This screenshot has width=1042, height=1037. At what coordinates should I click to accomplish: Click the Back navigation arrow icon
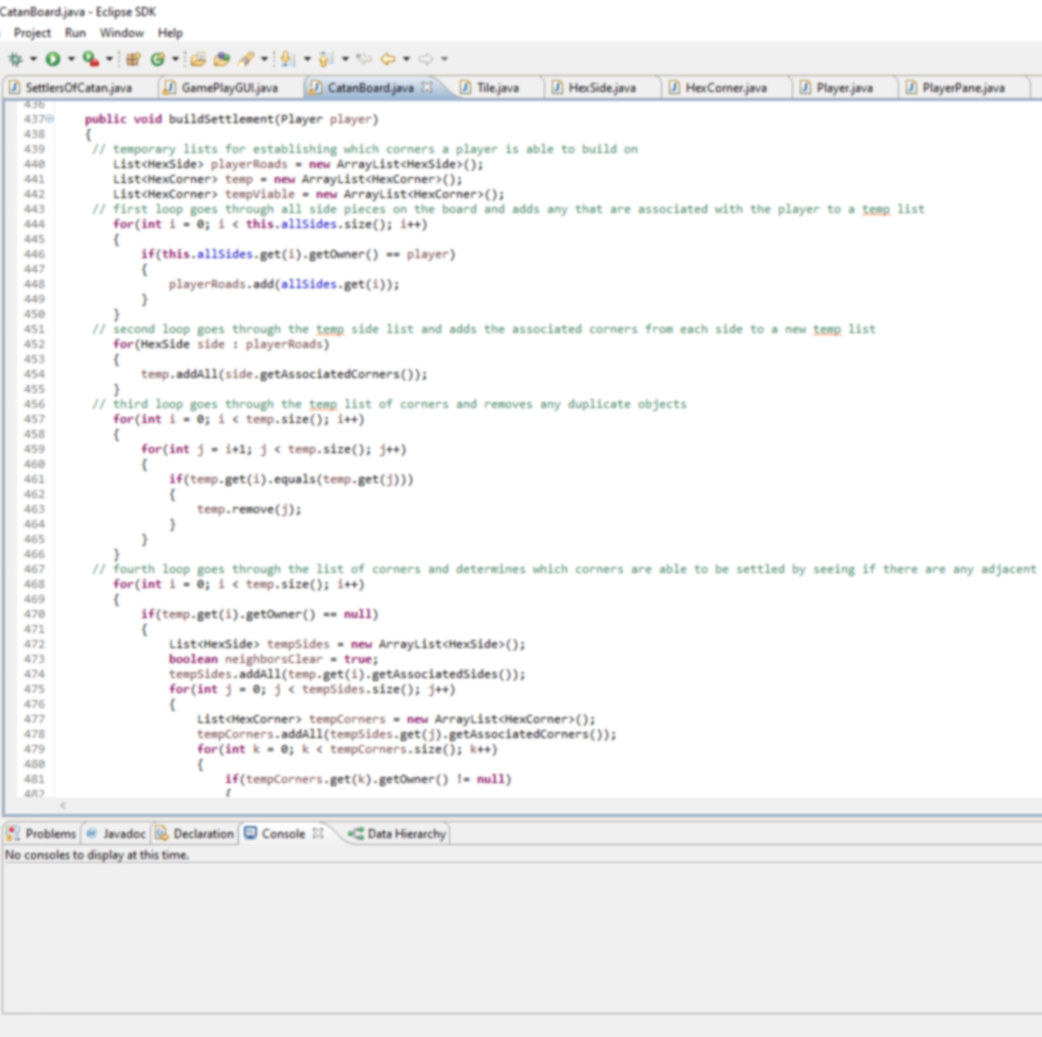[x=388, y=59]
